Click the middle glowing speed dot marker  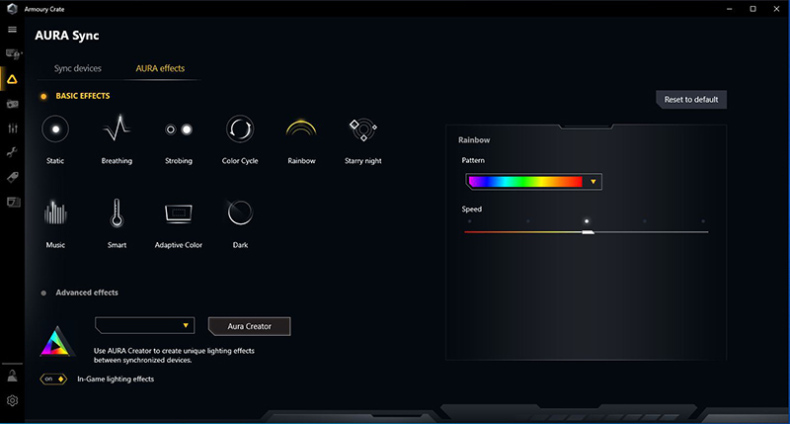(x=586, y=221)
